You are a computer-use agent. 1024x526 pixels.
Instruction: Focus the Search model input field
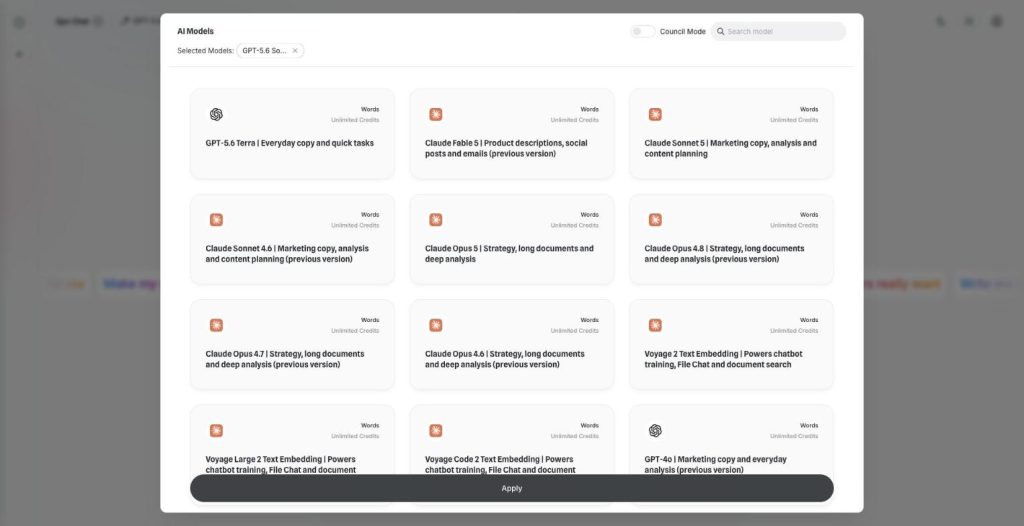778,31
